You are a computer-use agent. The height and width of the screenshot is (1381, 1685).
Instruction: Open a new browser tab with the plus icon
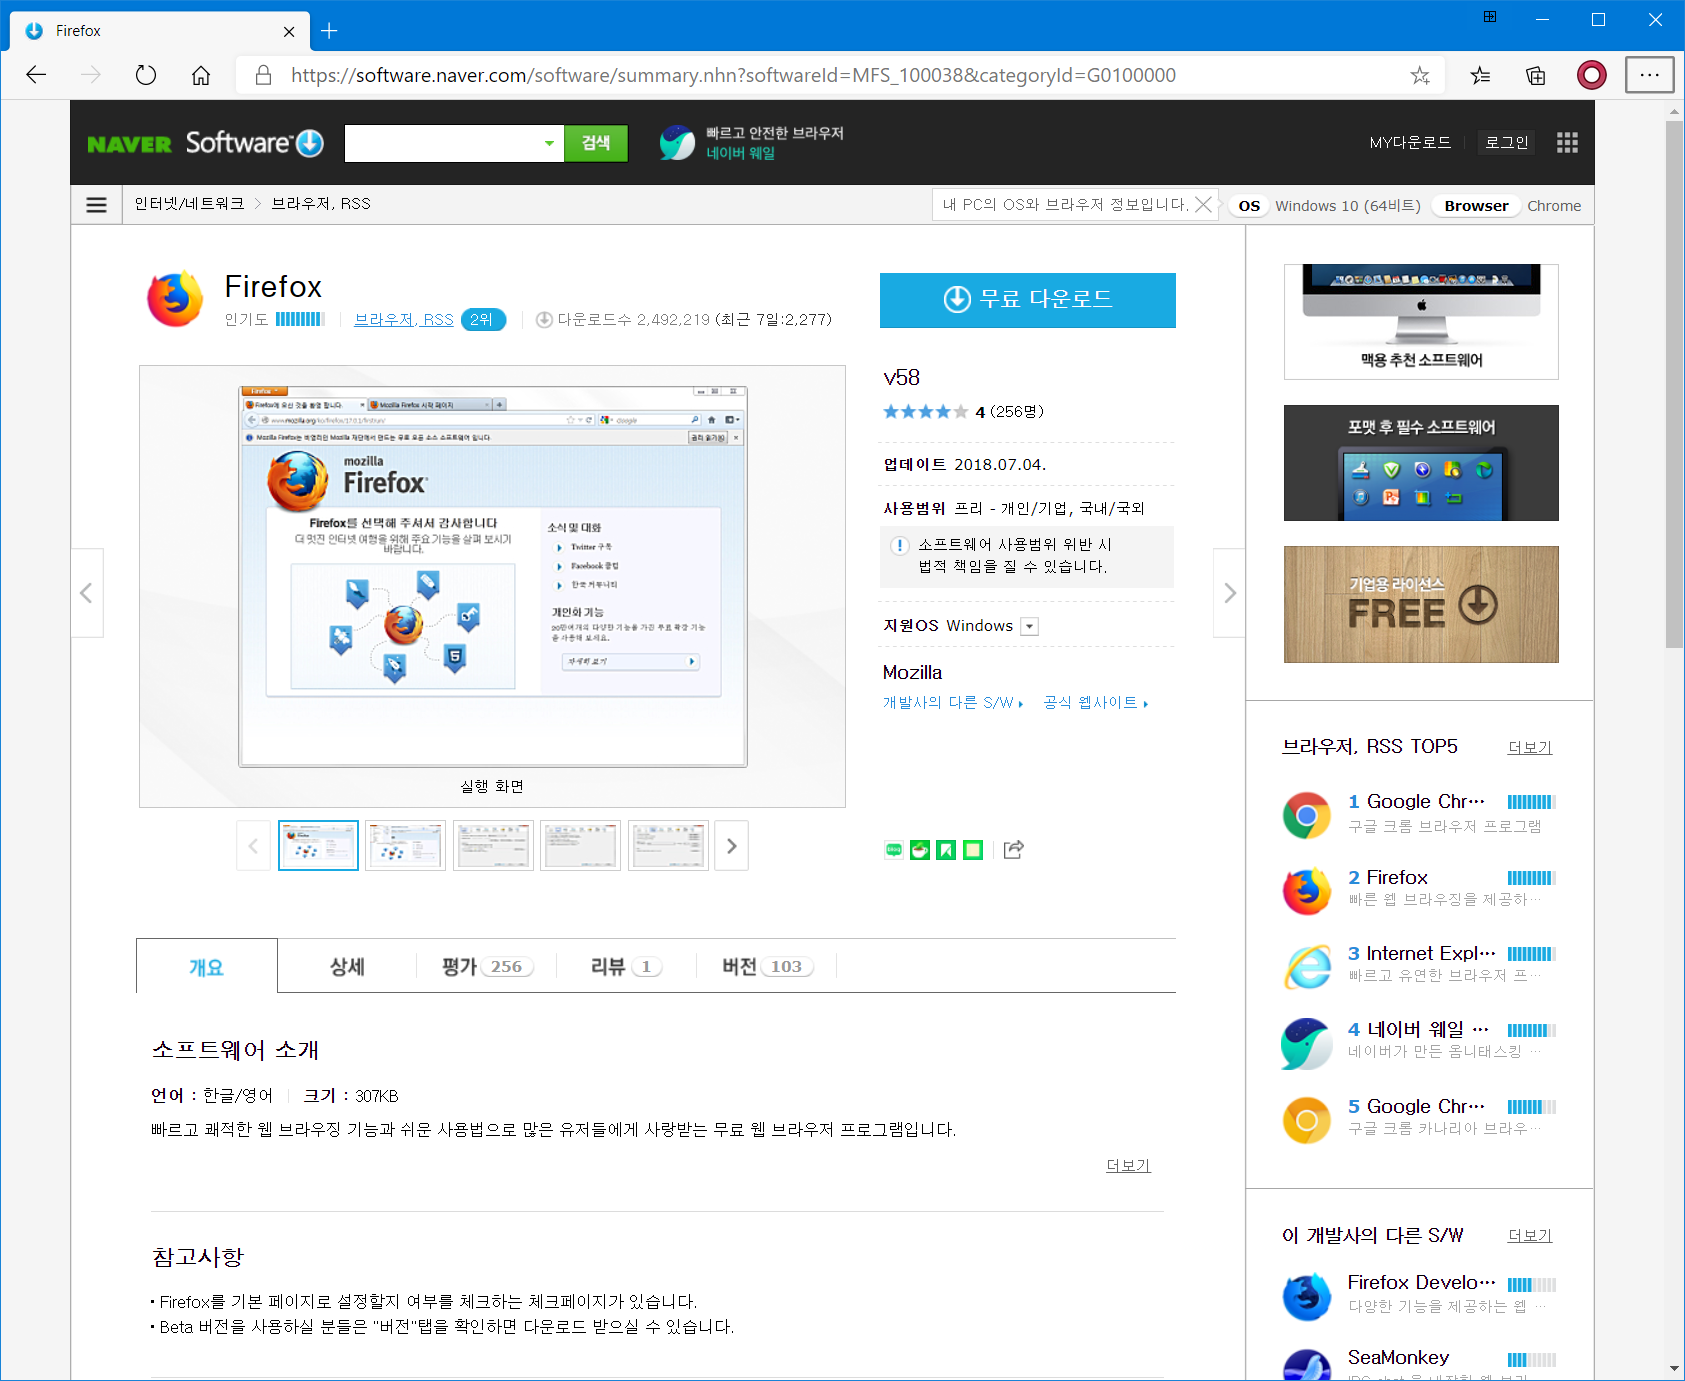click(x=329, y=31)
